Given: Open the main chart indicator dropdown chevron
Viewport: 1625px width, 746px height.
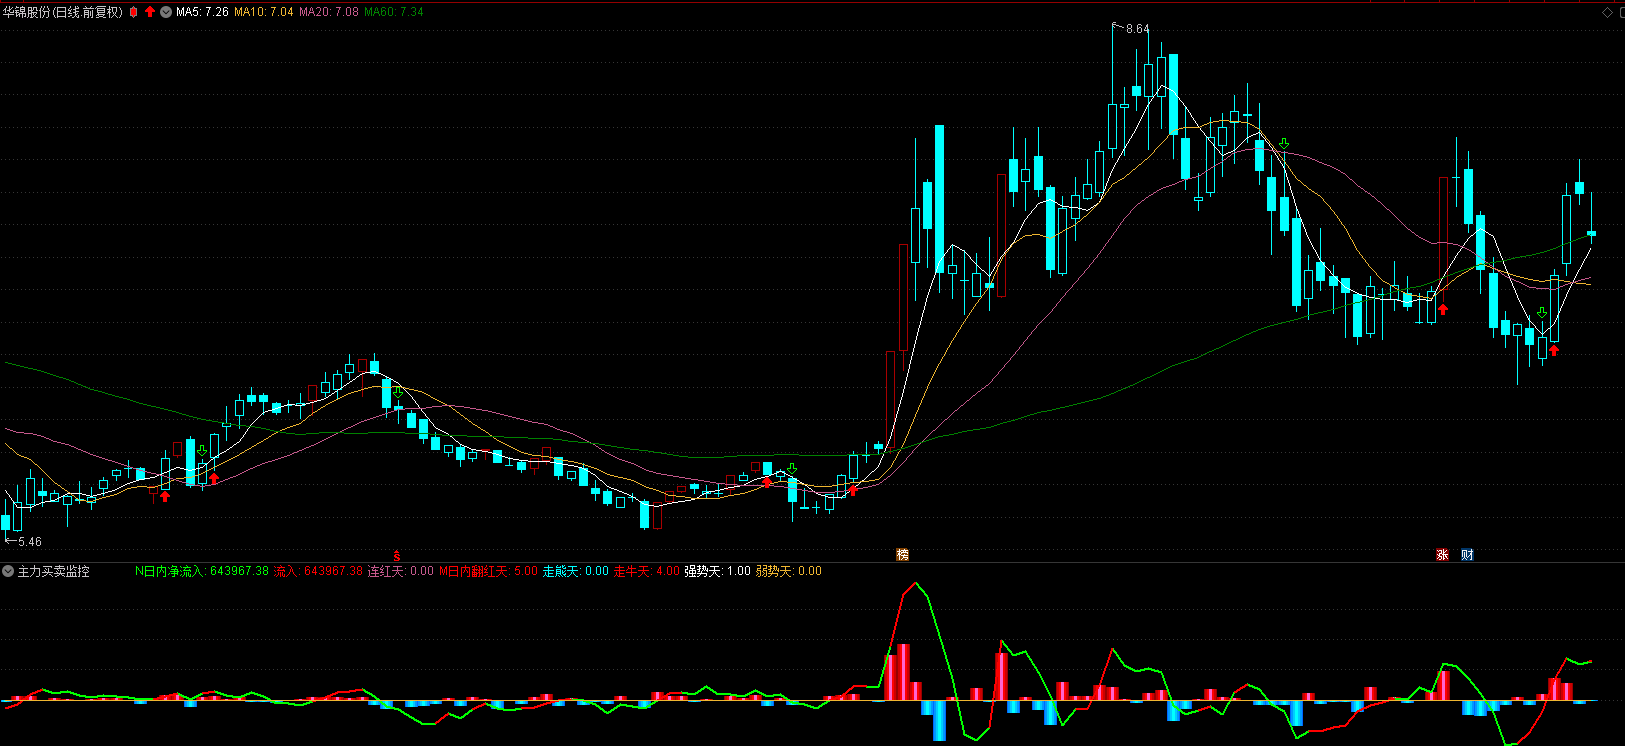Looking at the screenshot, I should (166, 12).
